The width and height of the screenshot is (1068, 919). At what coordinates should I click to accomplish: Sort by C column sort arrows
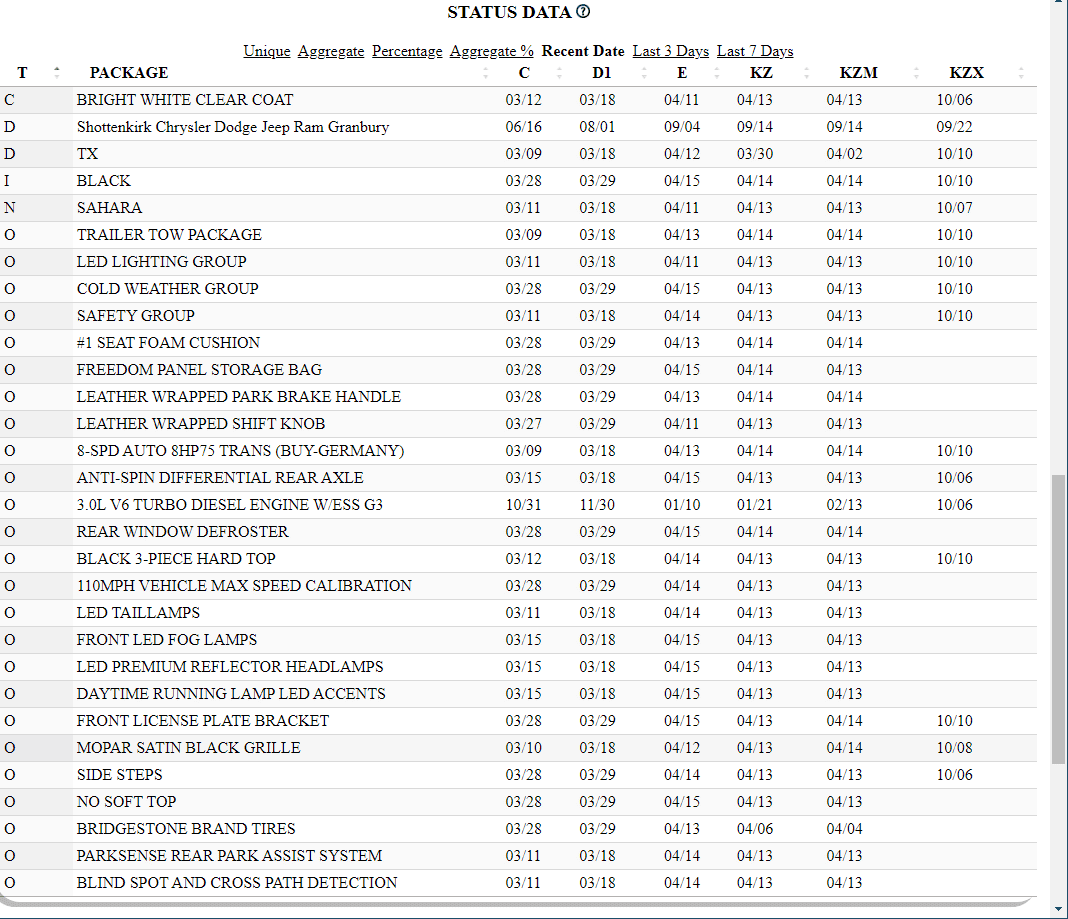(559, 72)
